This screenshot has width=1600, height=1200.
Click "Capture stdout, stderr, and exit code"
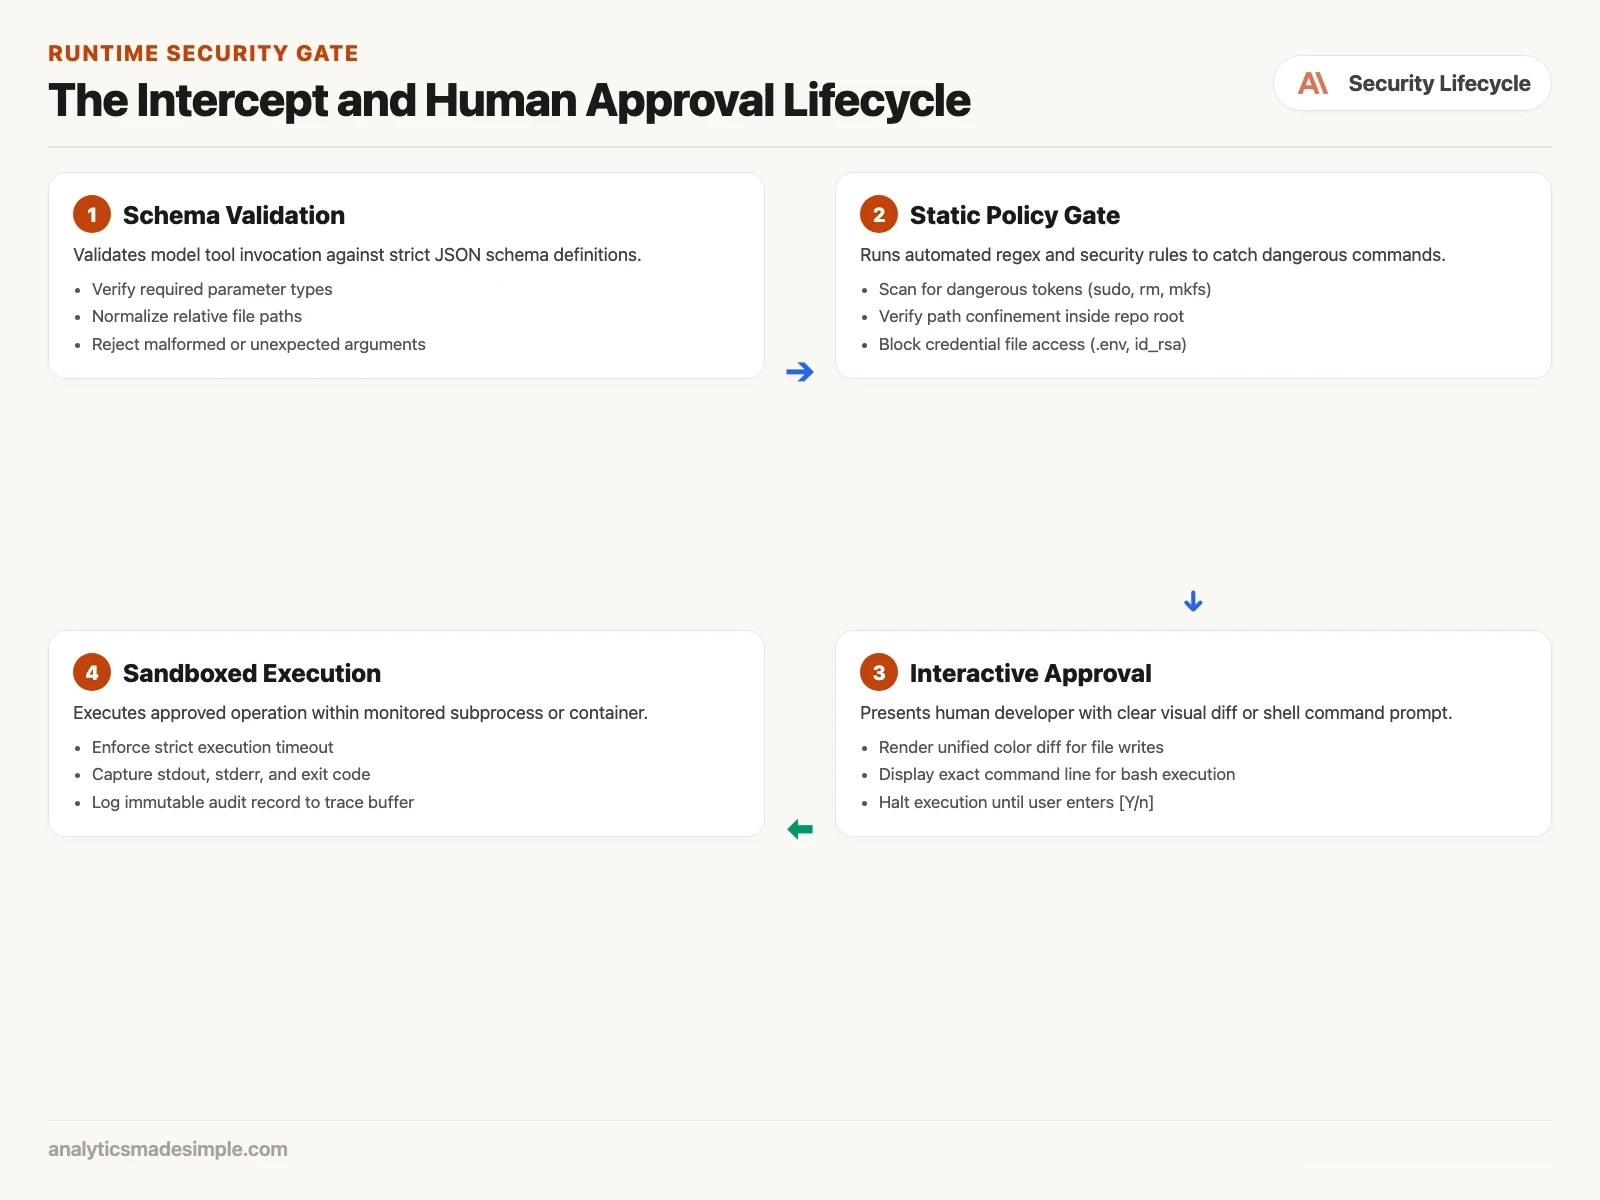click(231, 774)
